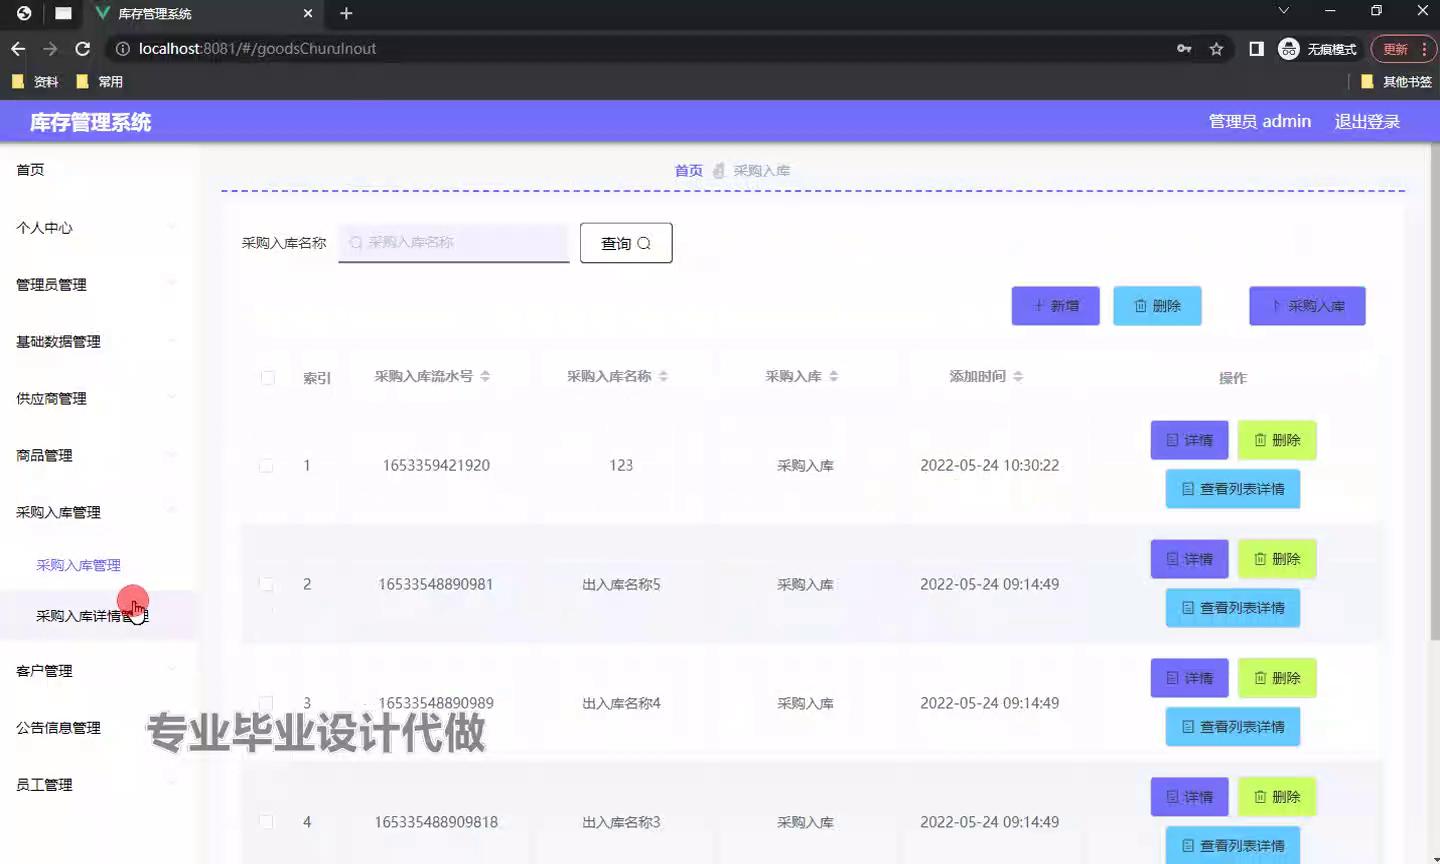
Task: Click the browser reload icon
Action: pyautogui.click(x=83, y=49)
